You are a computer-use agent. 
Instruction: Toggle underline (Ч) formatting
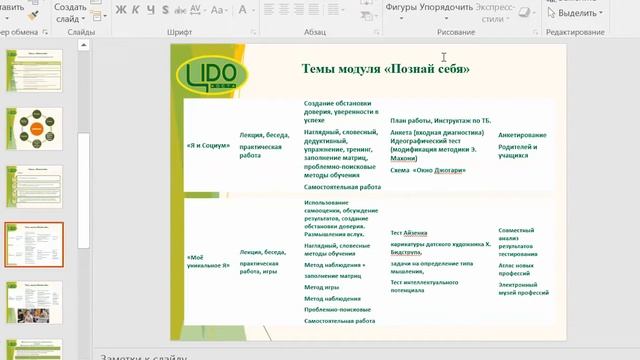(x=151, y=9)
